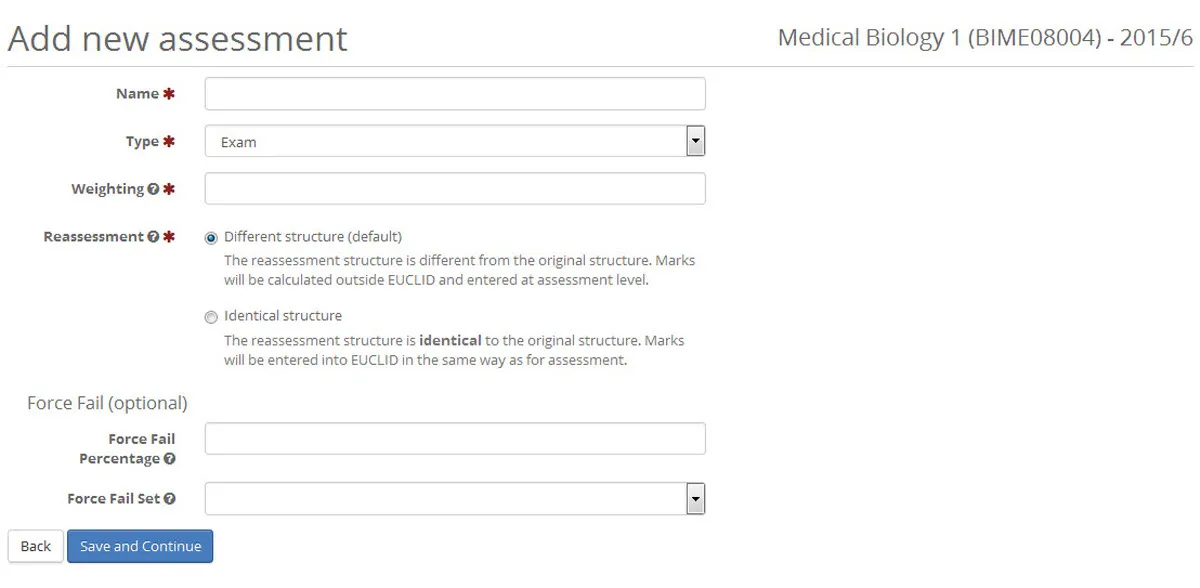Click the Exam value in Type selector

238,142
